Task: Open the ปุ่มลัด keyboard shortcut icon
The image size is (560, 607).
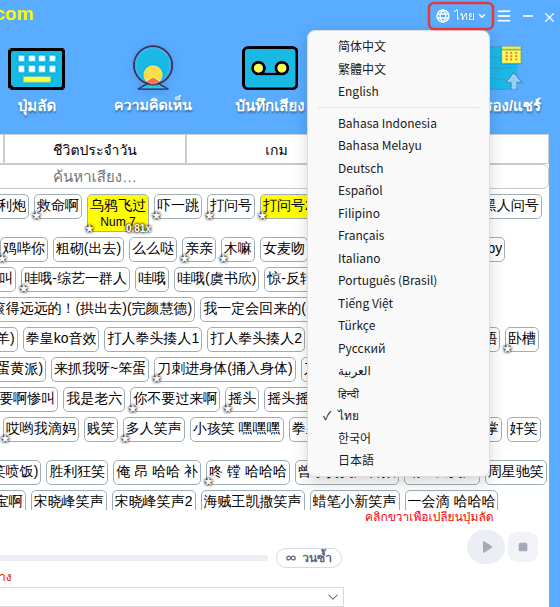Action: click(x=36, y=69)
